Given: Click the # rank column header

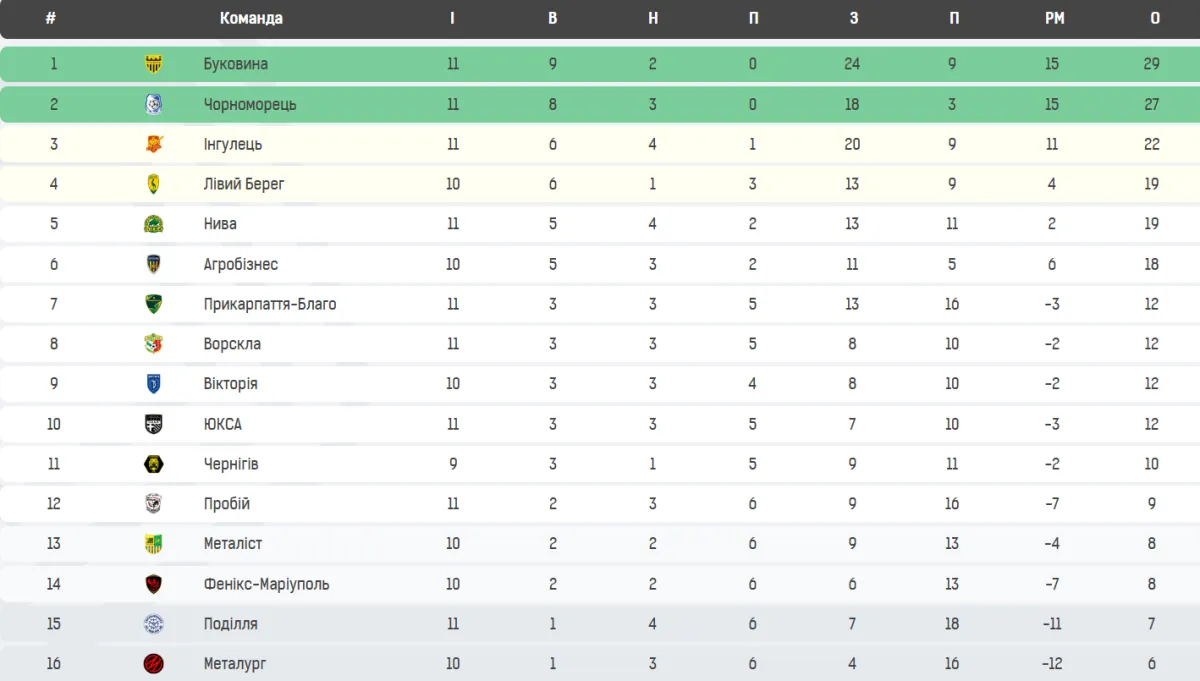Looking at the screenshot, I should [50, 18].
